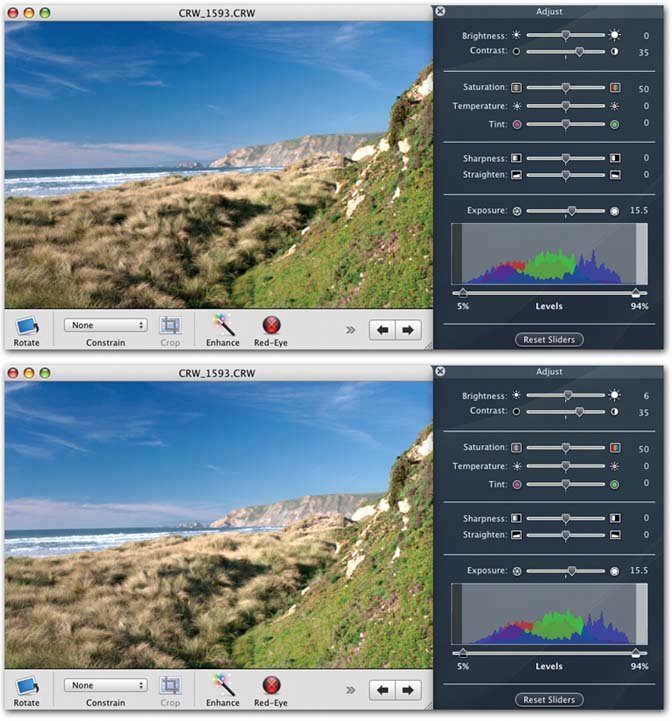Image resolution: width=672 pixels, height=721 pixels.
Task: Click full saturation color icon in bottom Adjust panel
Action: pyautogui.click(x=615, y=447)
